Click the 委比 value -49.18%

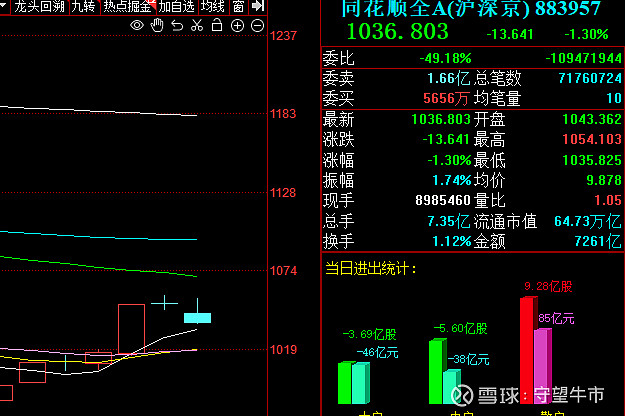(445, 59)
